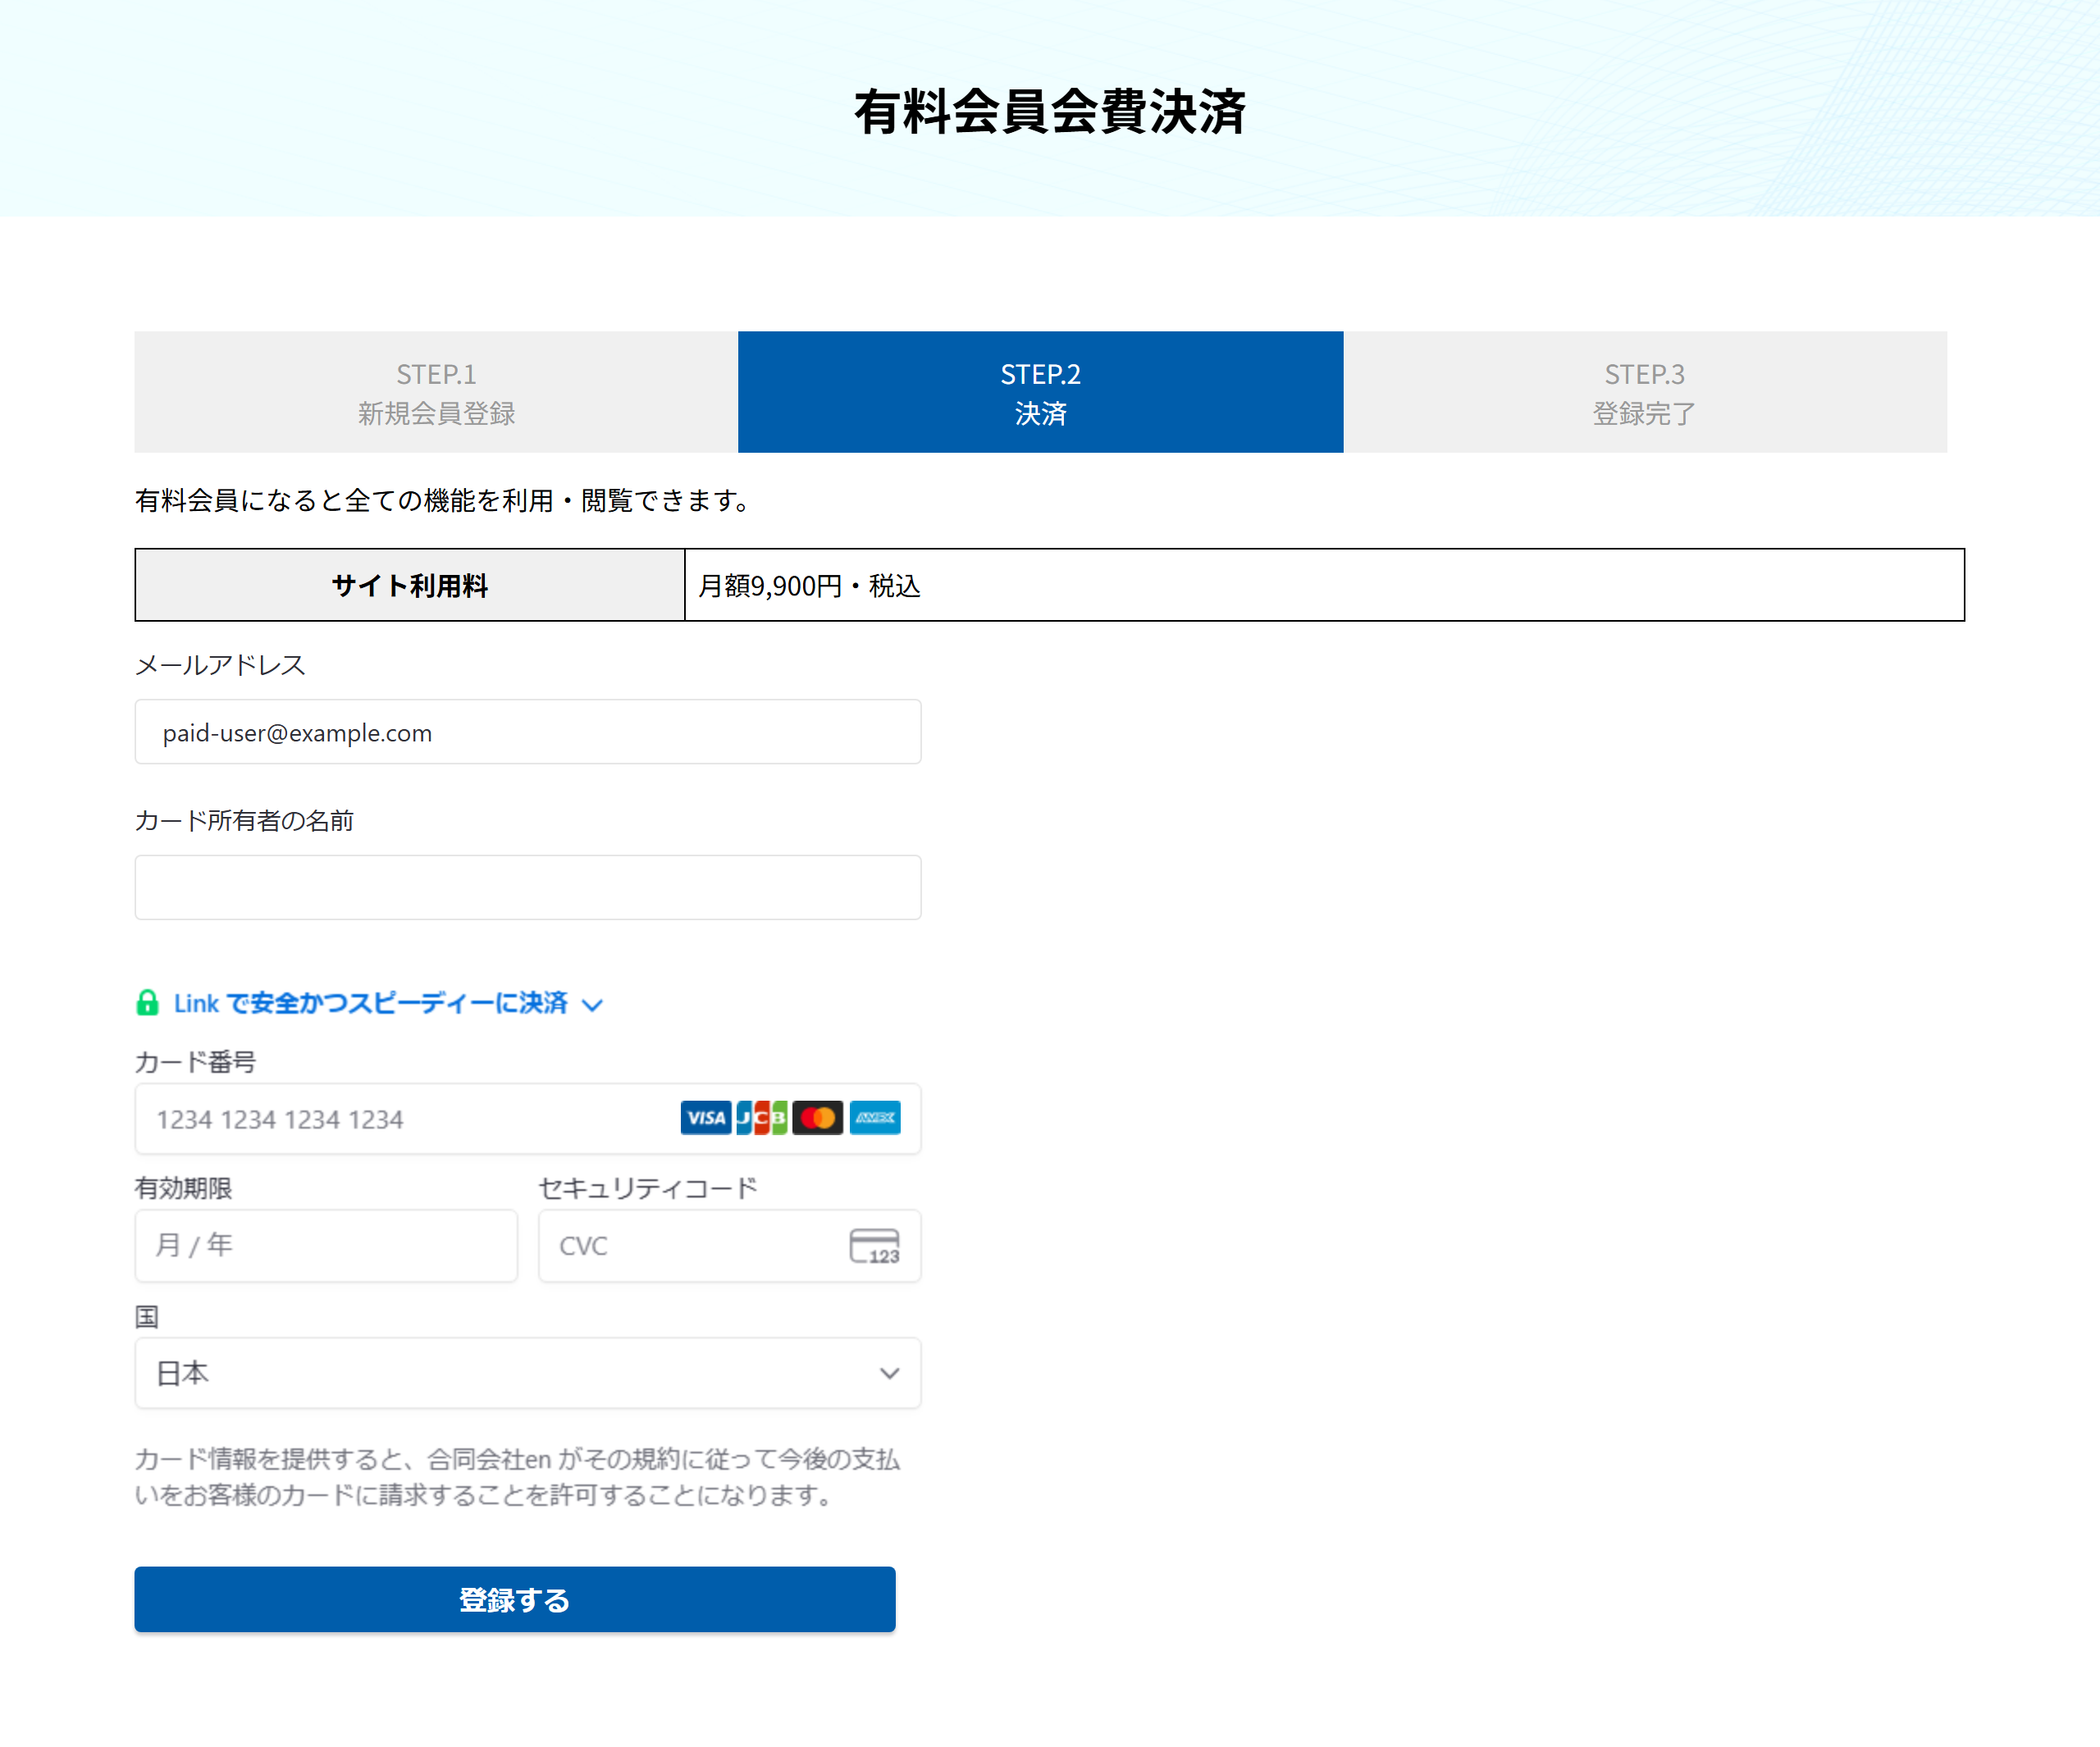Click the VISA card logo
Screen dimensions: 2100x1747
tap(706, 1118)
